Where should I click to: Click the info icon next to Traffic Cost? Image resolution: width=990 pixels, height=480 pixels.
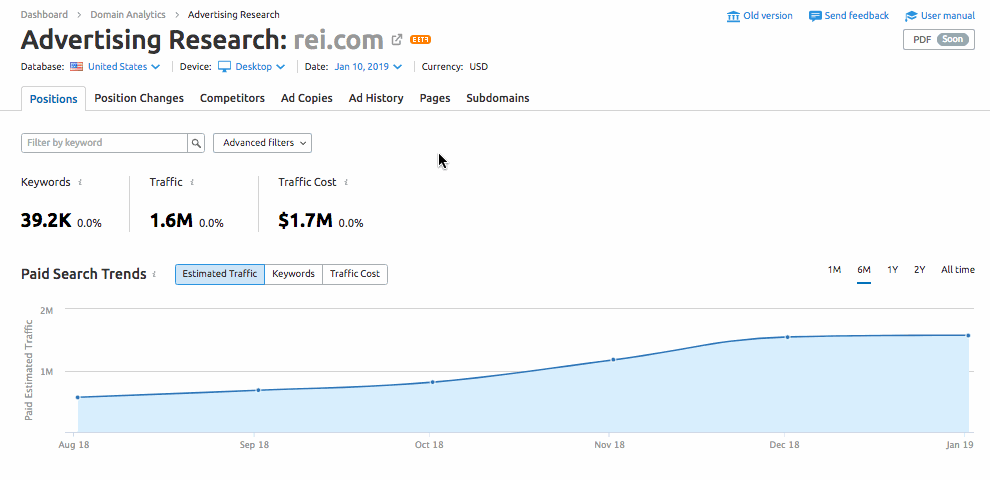pyautogui.click(x=346, y=183)
